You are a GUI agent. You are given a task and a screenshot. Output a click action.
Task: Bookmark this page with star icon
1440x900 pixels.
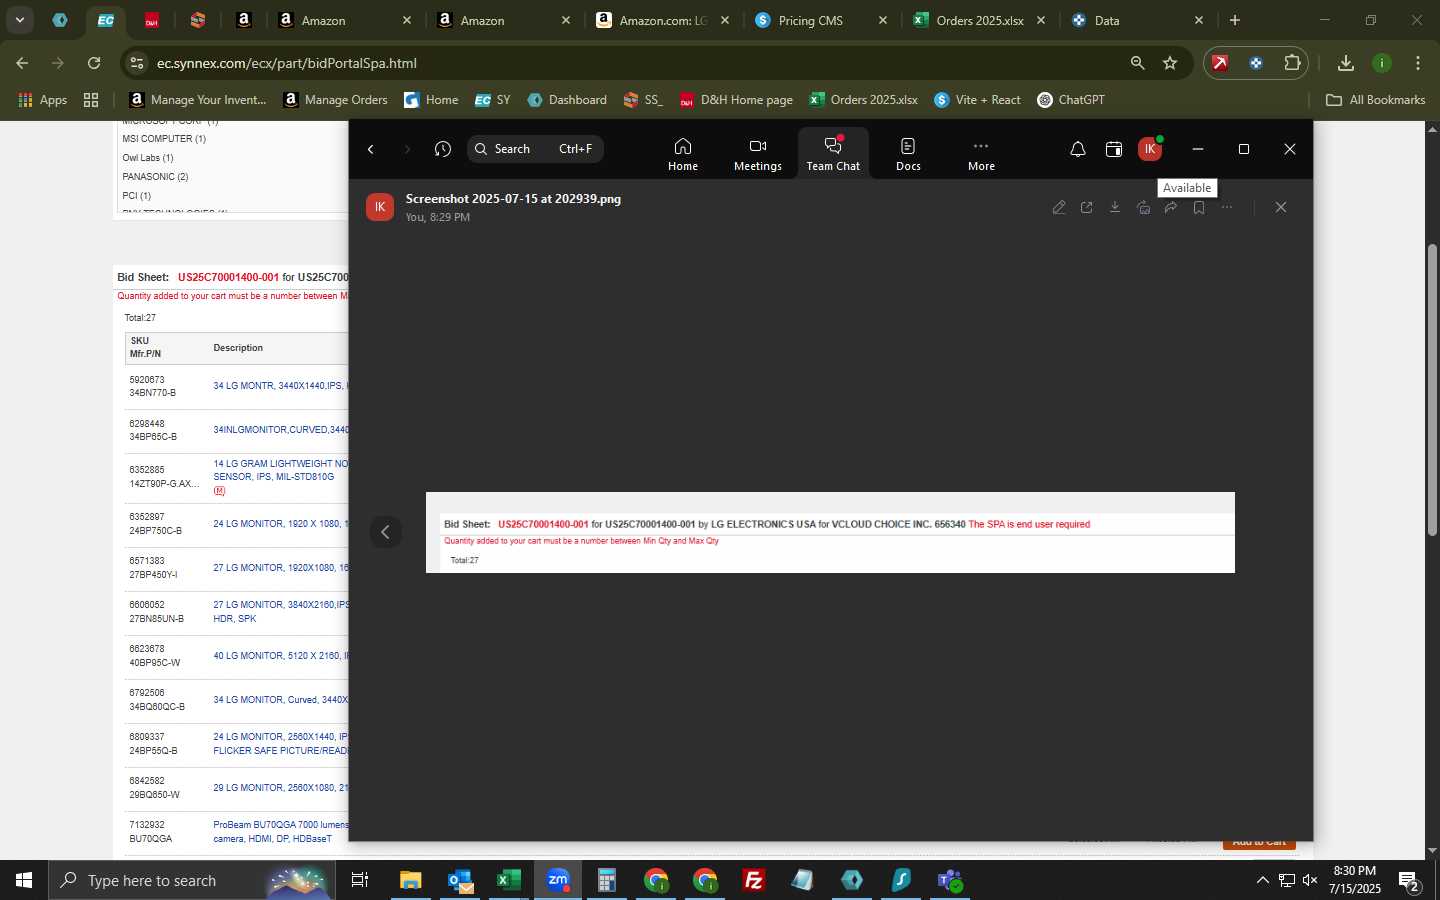[1170, 63]
